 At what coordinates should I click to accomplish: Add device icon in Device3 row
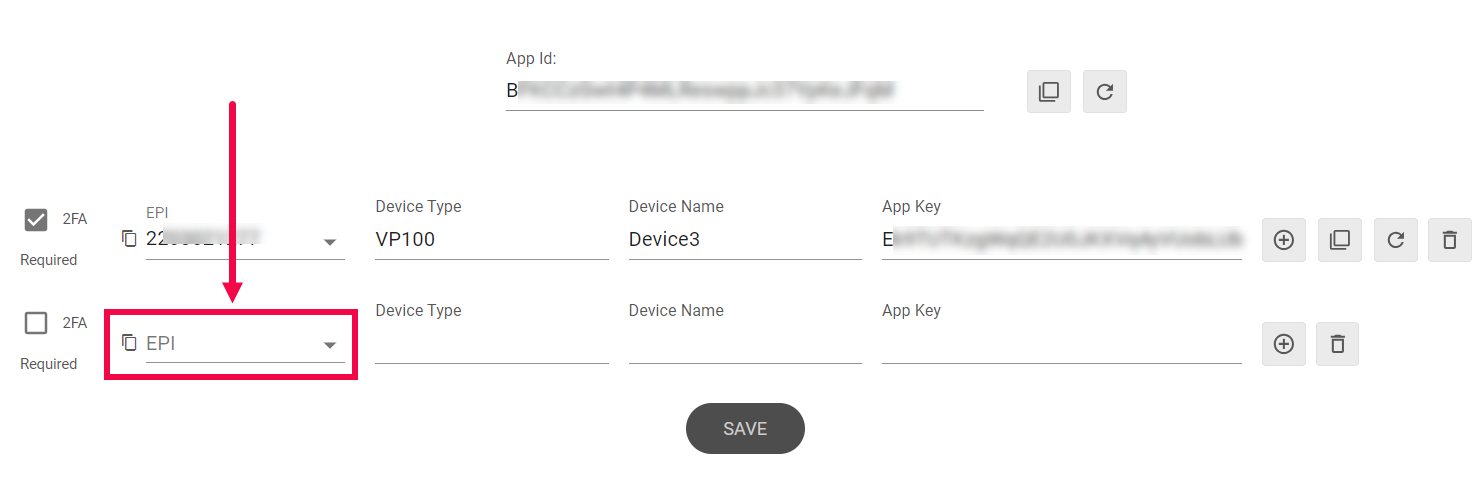[x=1284, y=240]
